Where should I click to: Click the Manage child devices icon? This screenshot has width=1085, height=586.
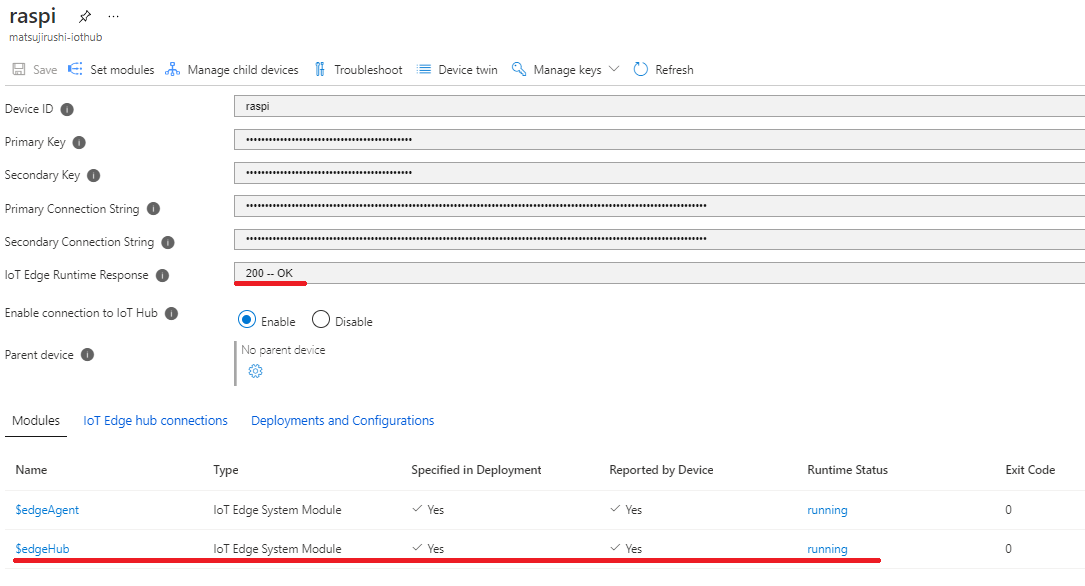coord(172,69)
